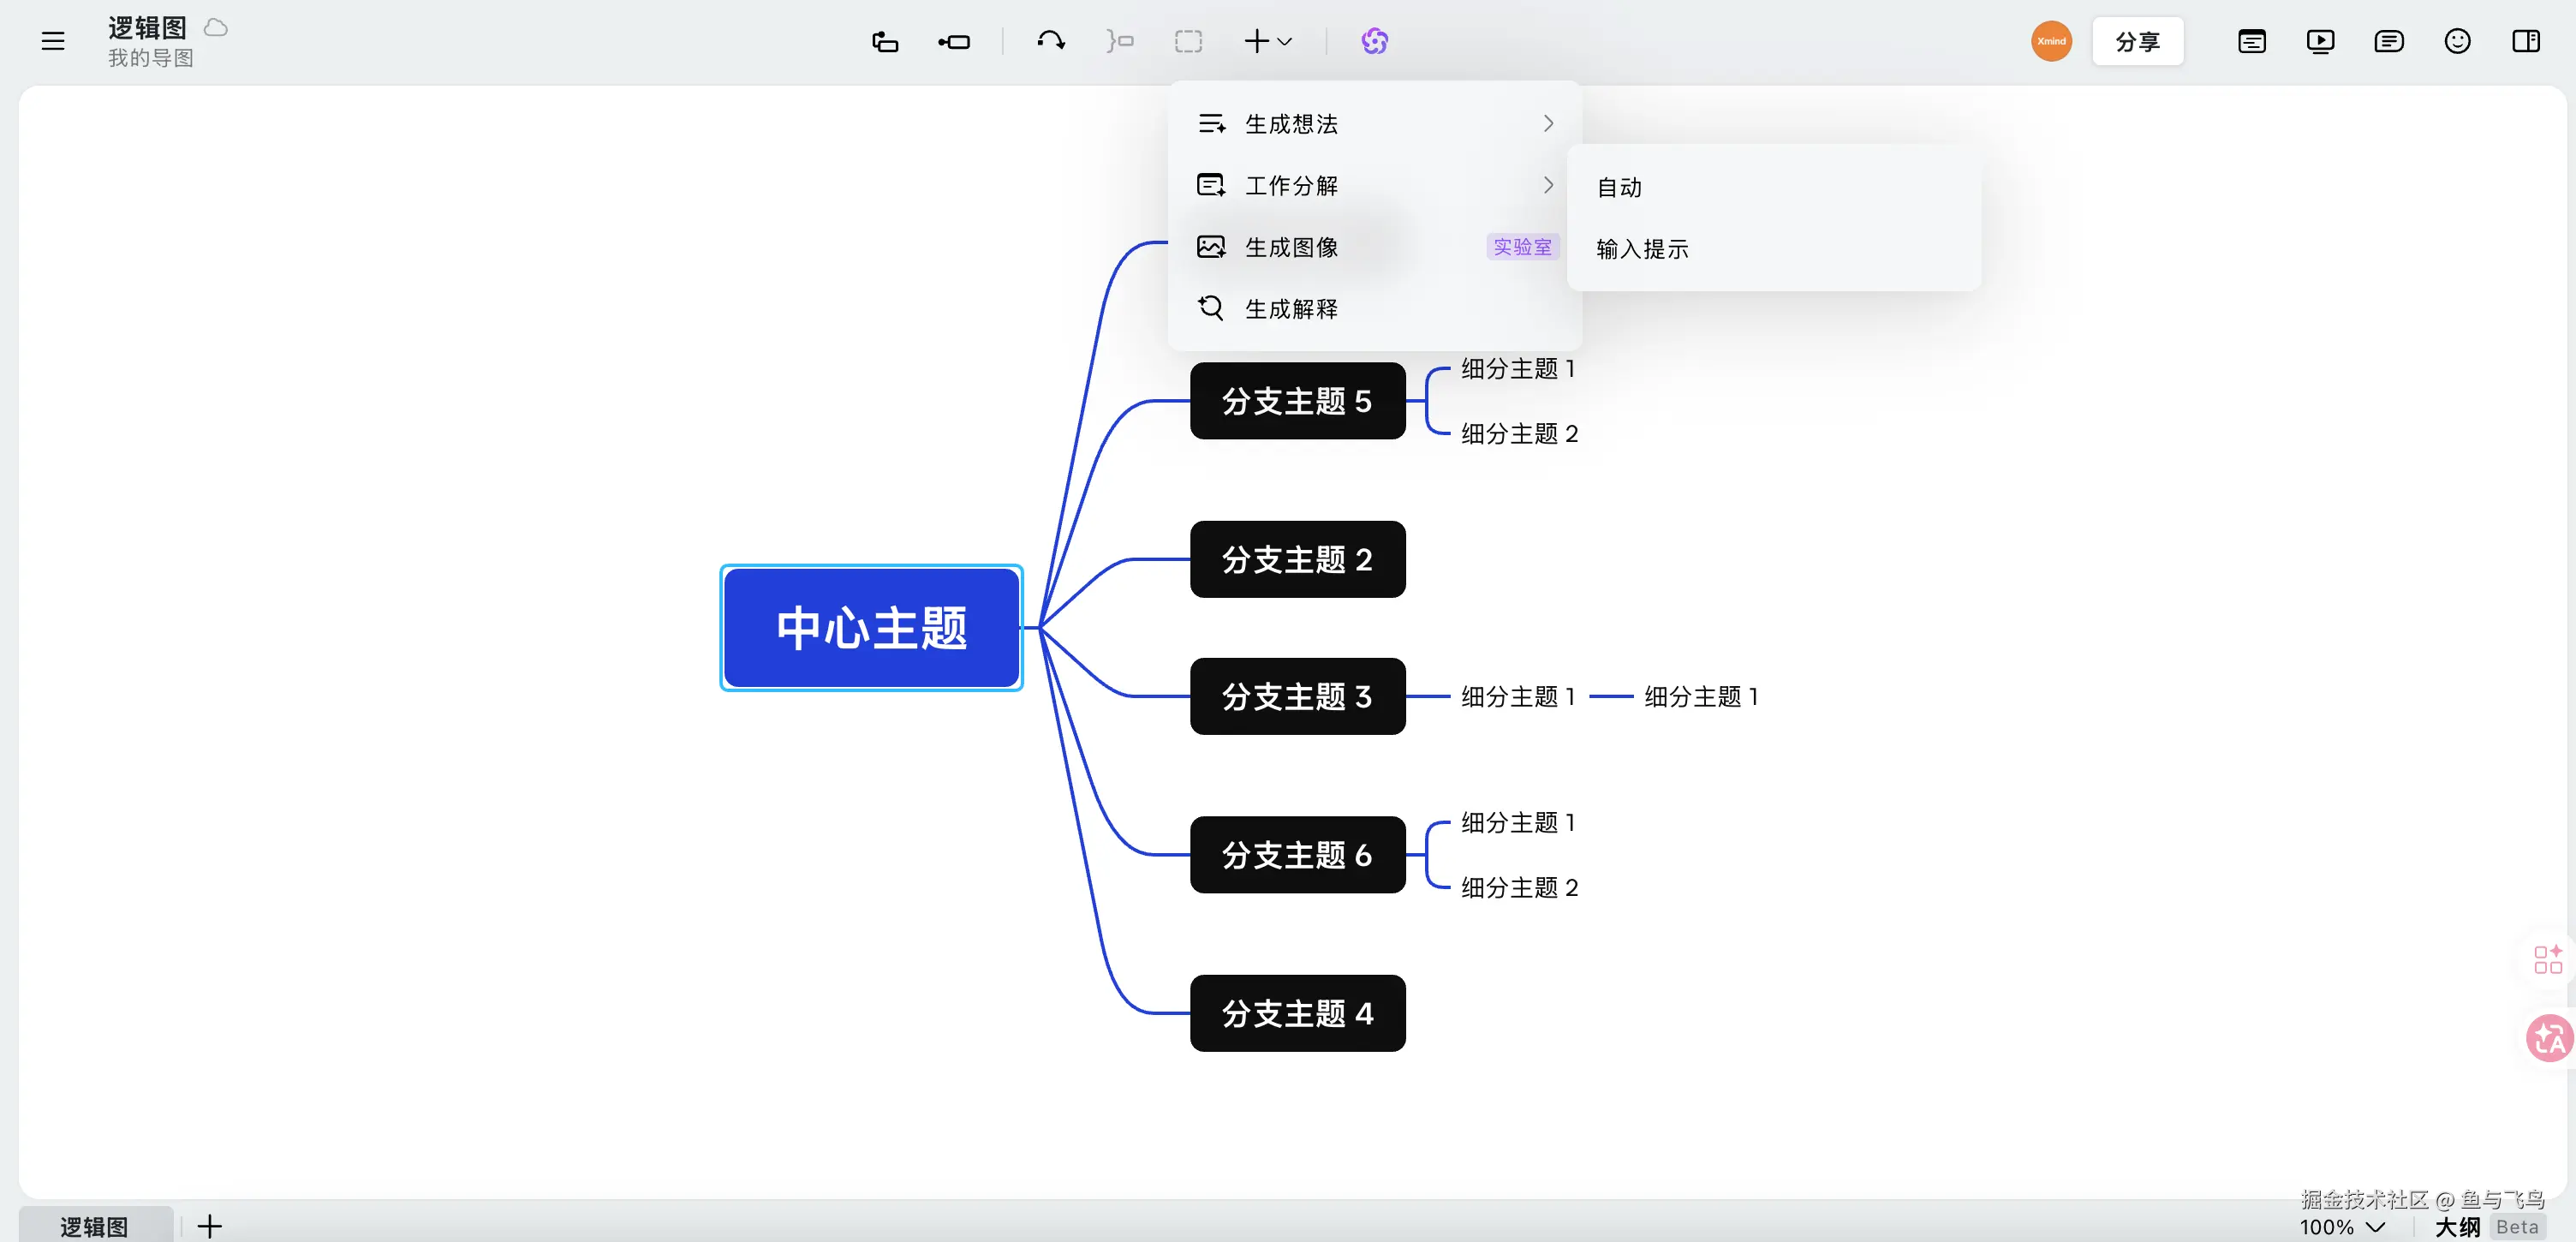Open the sticker emoji panel
Screen dimensions: 2576x1242
[2457, 41]
